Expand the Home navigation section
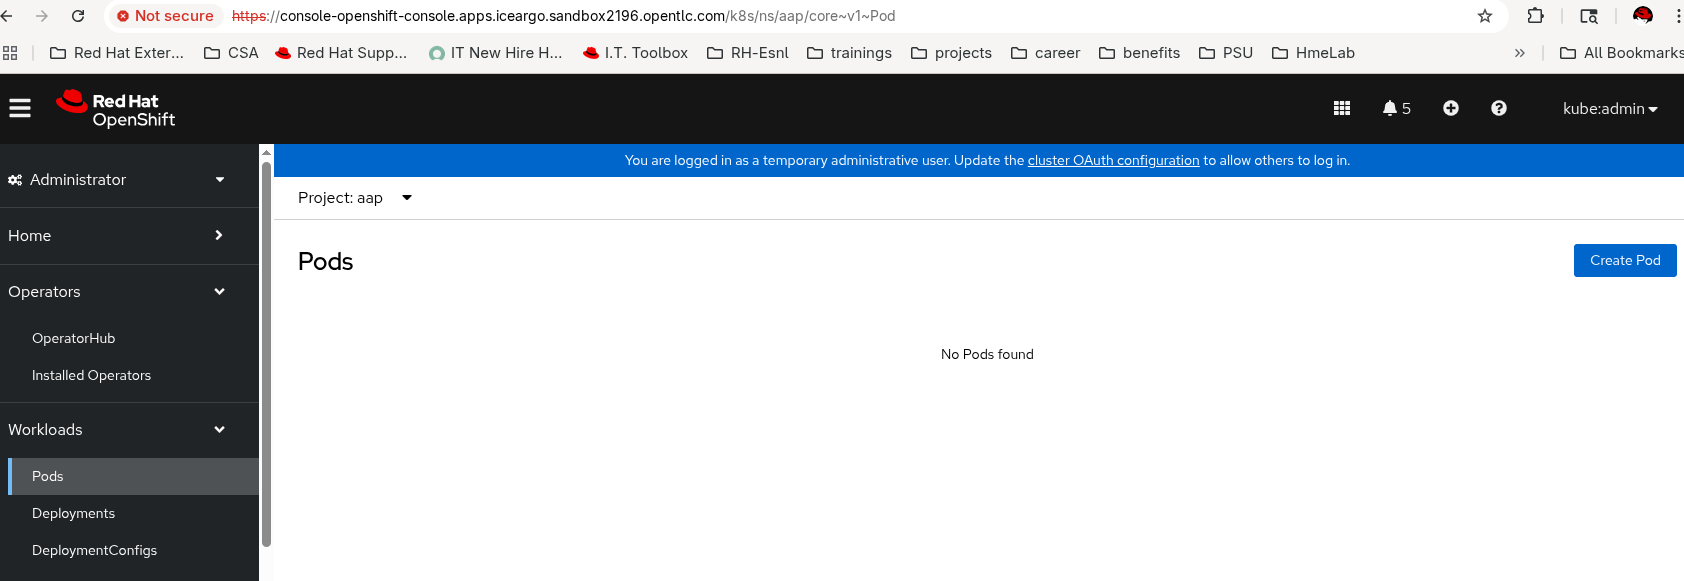1684x581 pixels. tap(117, 236)
